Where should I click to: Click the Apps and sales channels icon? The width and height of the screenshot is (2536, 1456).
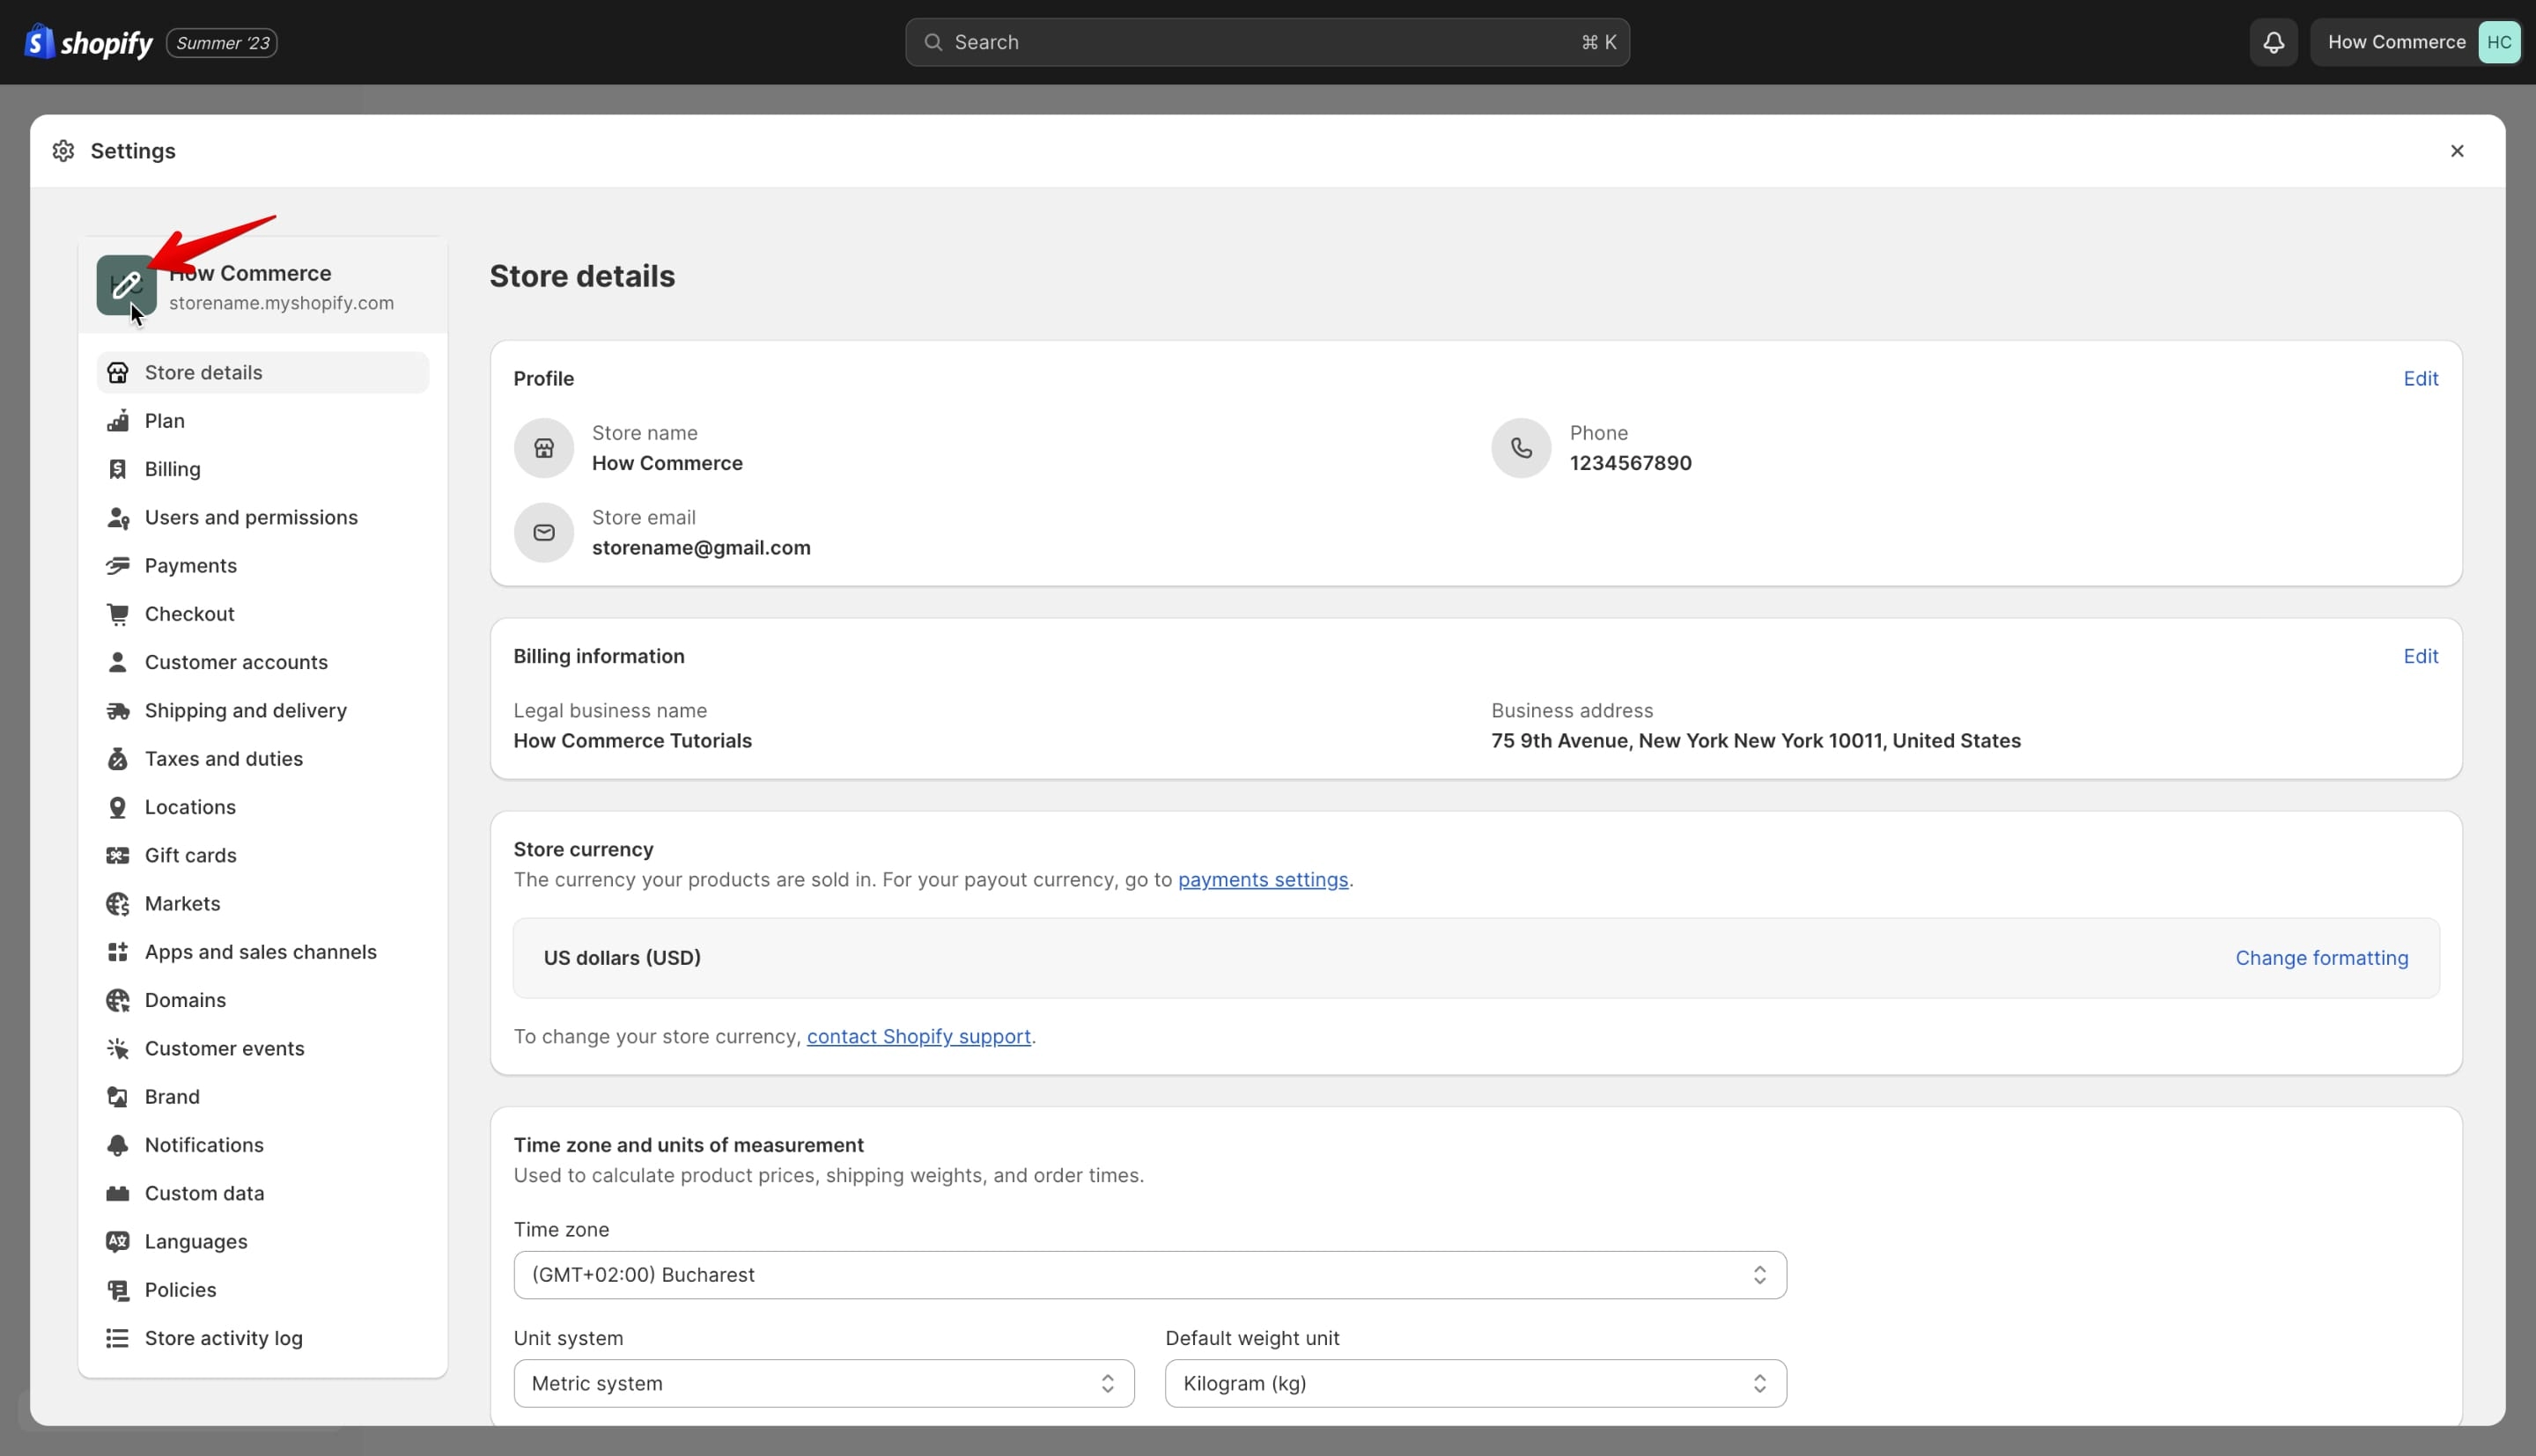tap(118, 952)
